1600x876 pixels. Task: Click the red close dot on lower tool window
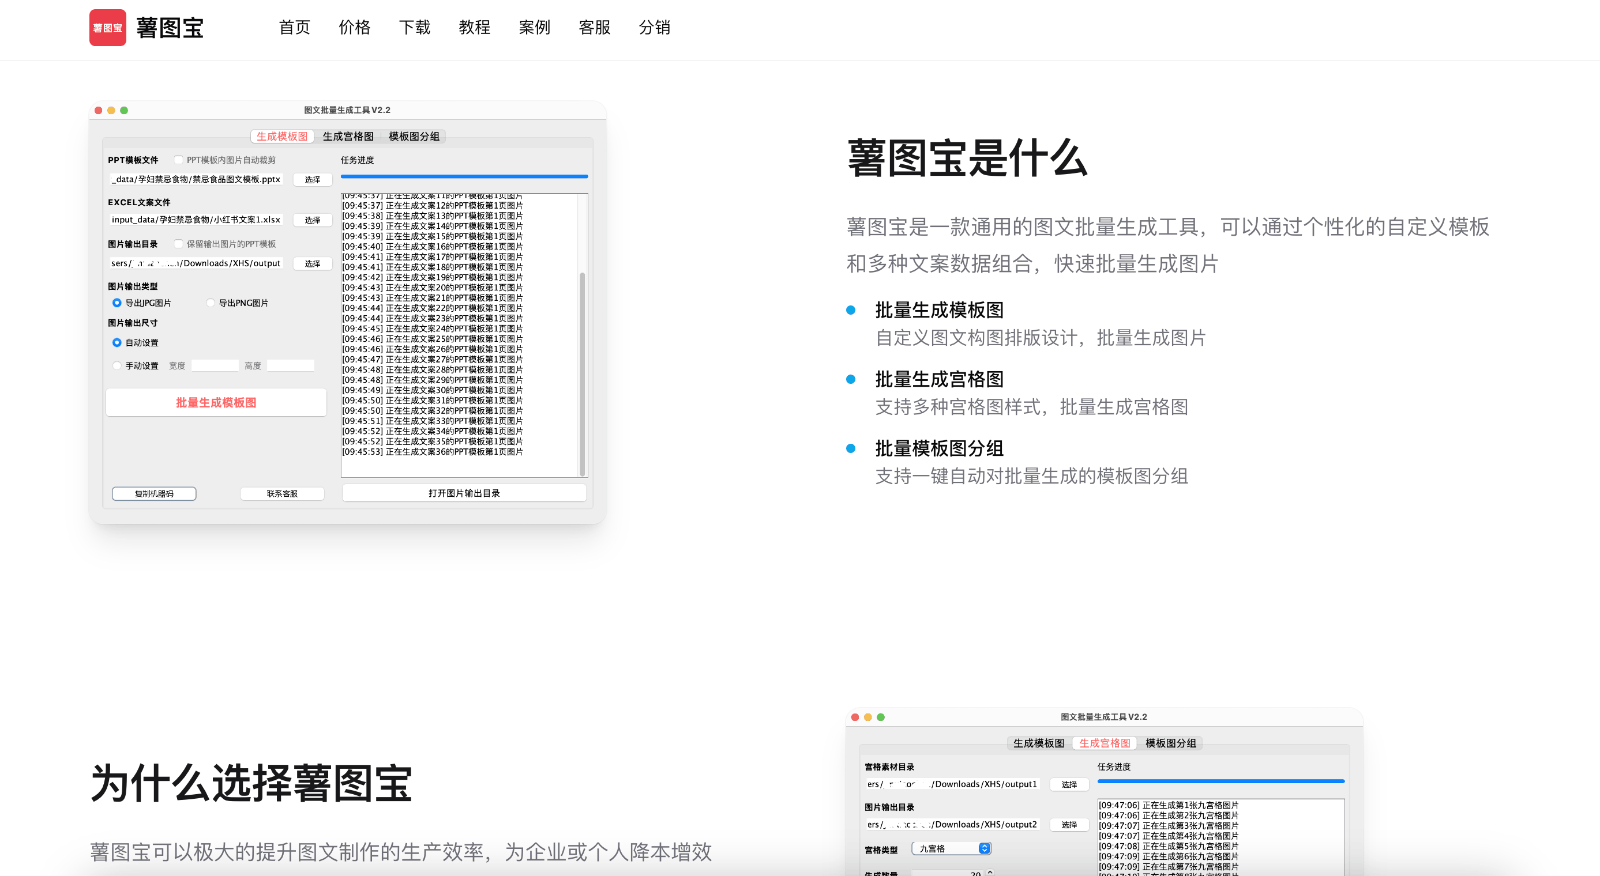[x=855, y=717]
